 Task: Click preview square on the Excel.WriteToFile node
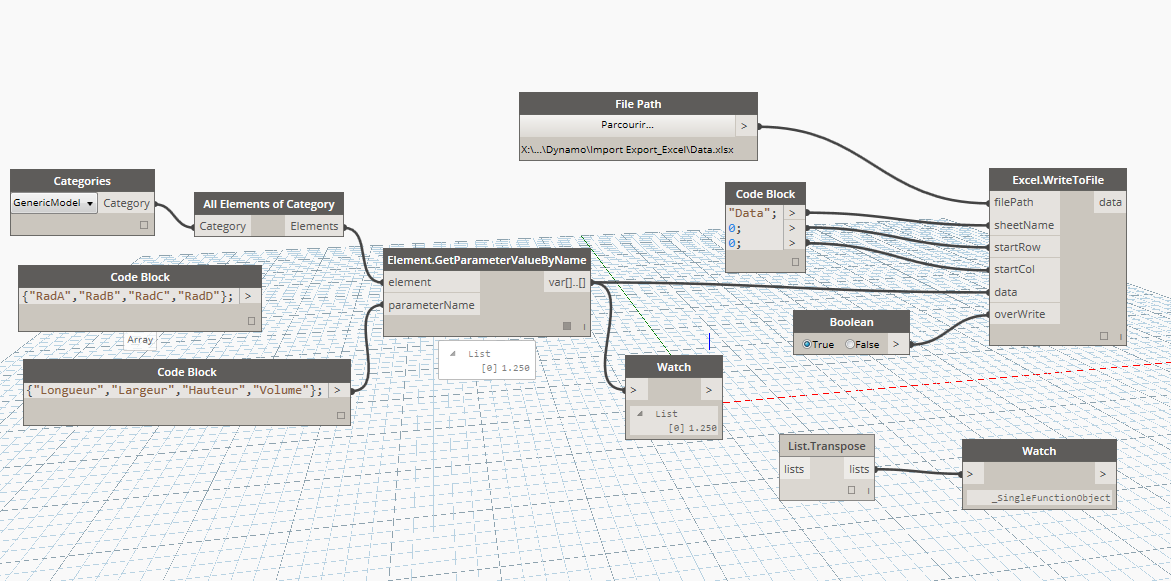(1104, 336)
